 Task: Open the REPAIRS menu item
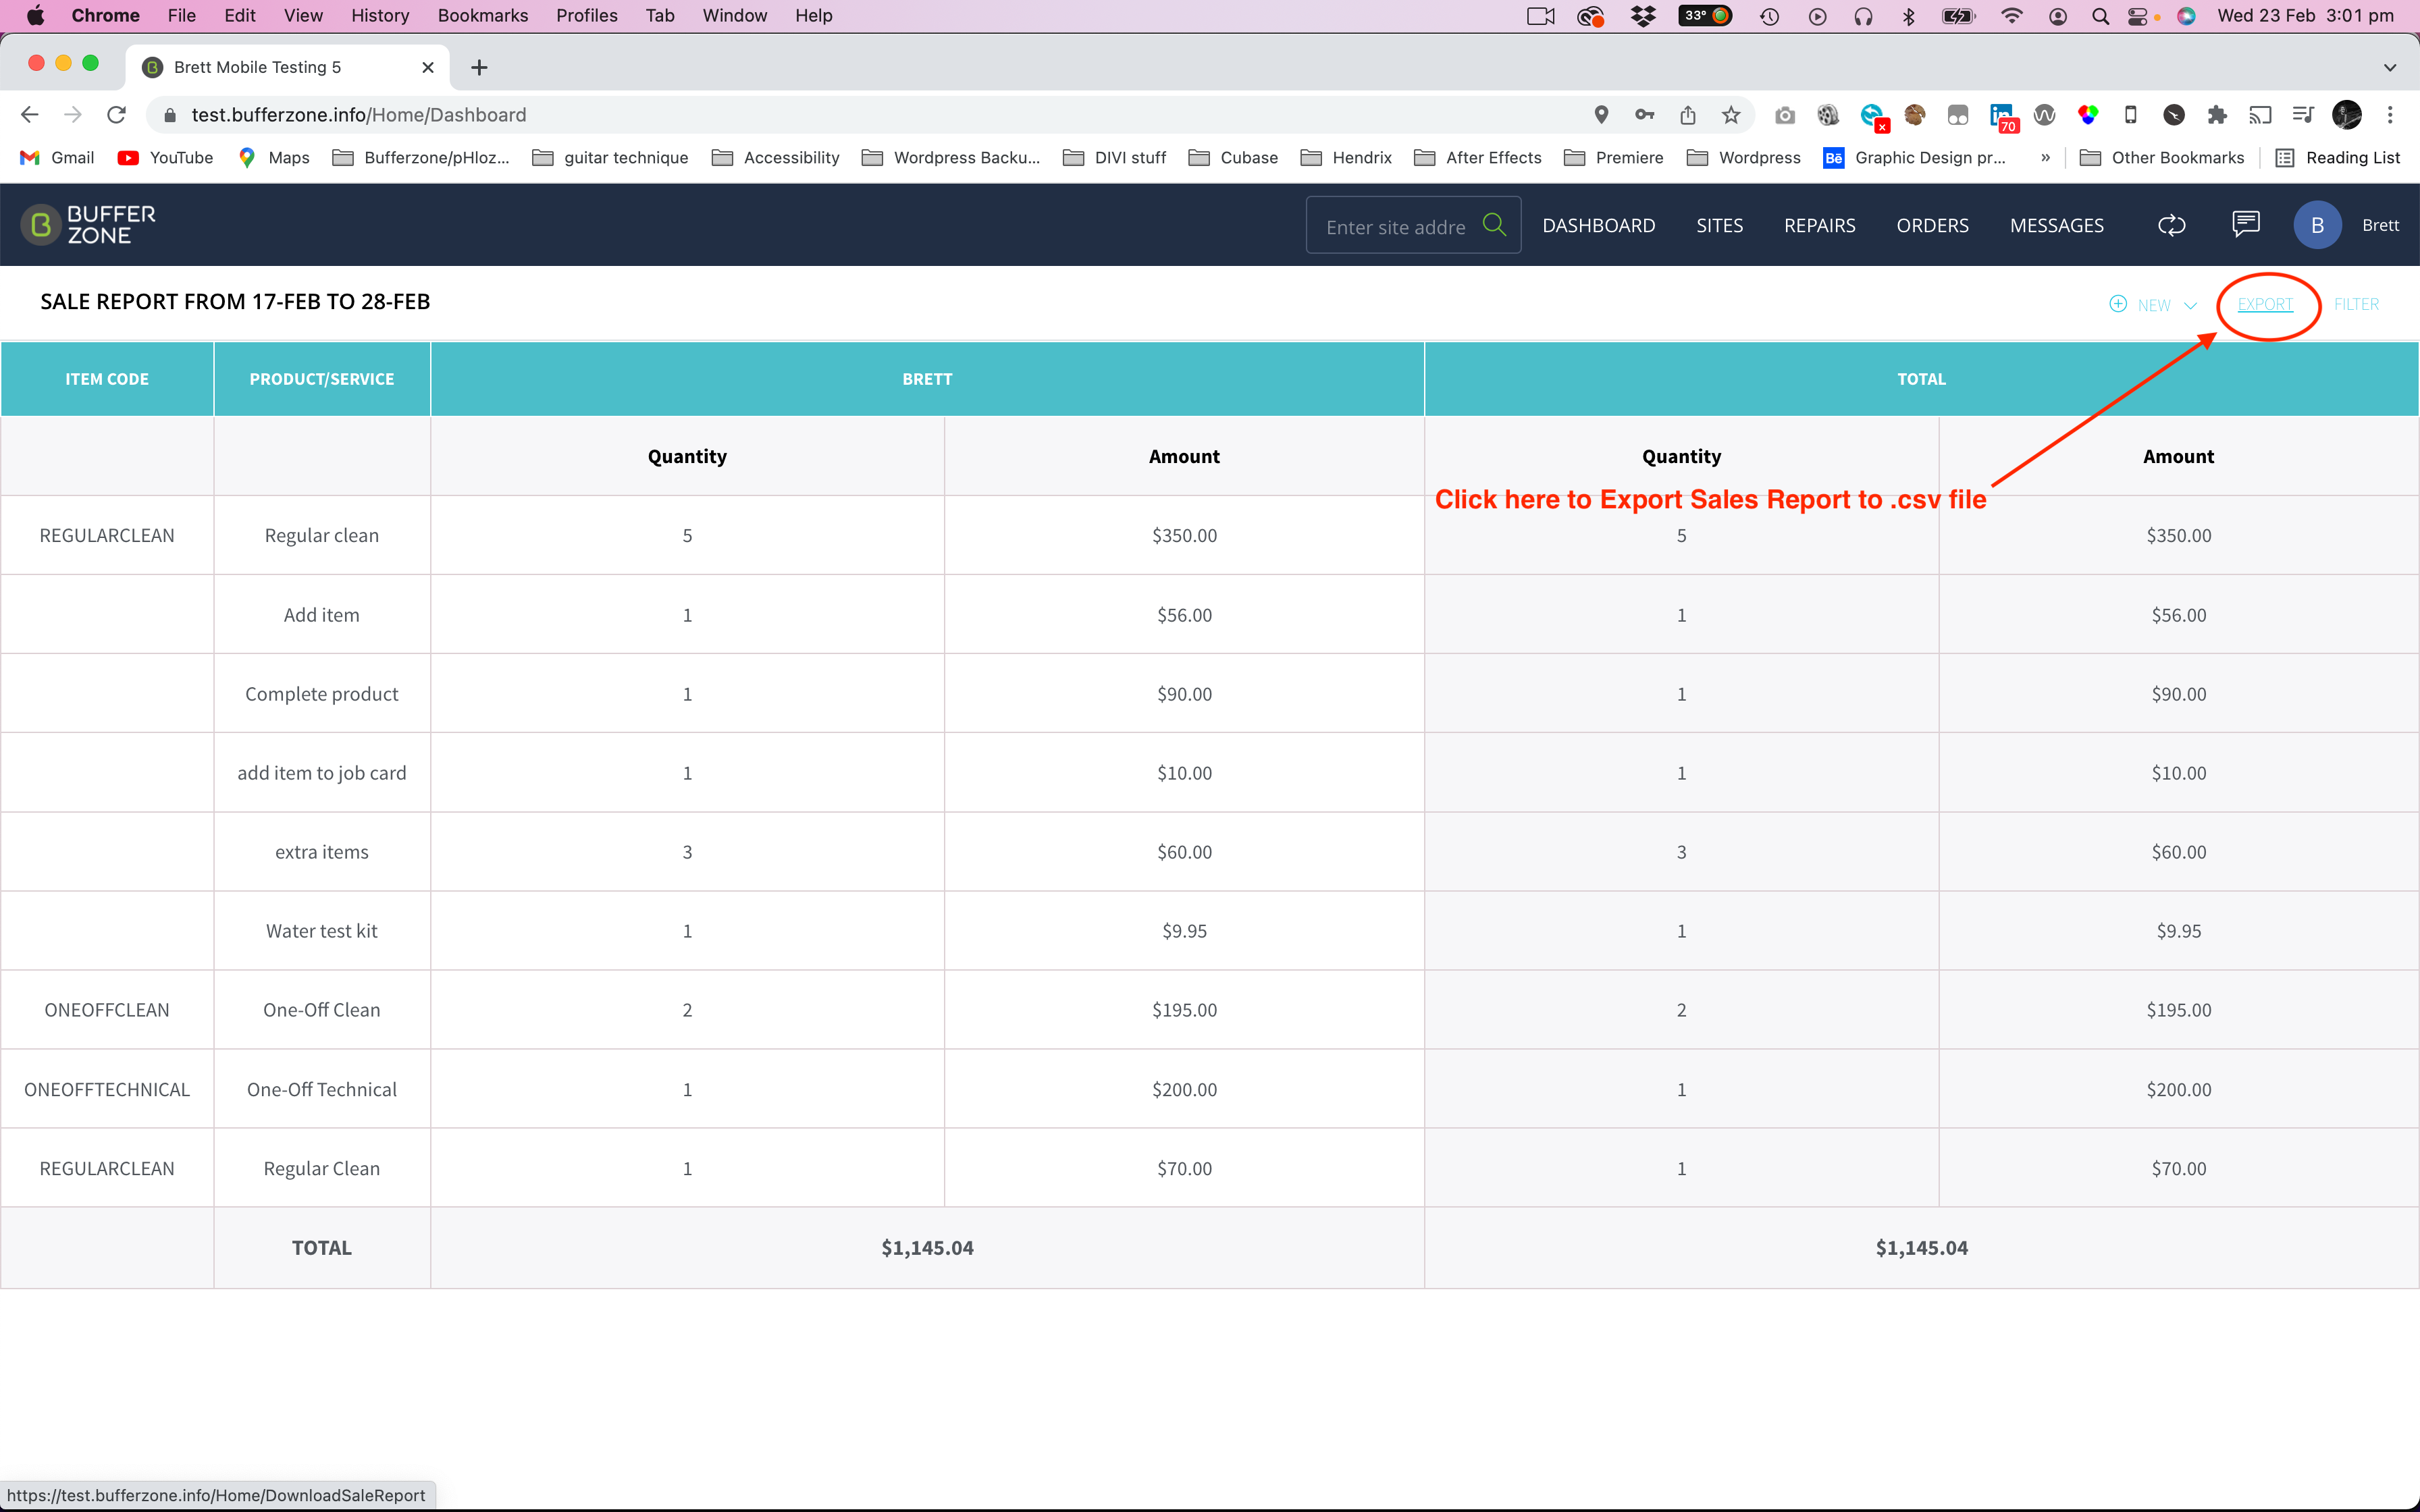click(1819, 225)
